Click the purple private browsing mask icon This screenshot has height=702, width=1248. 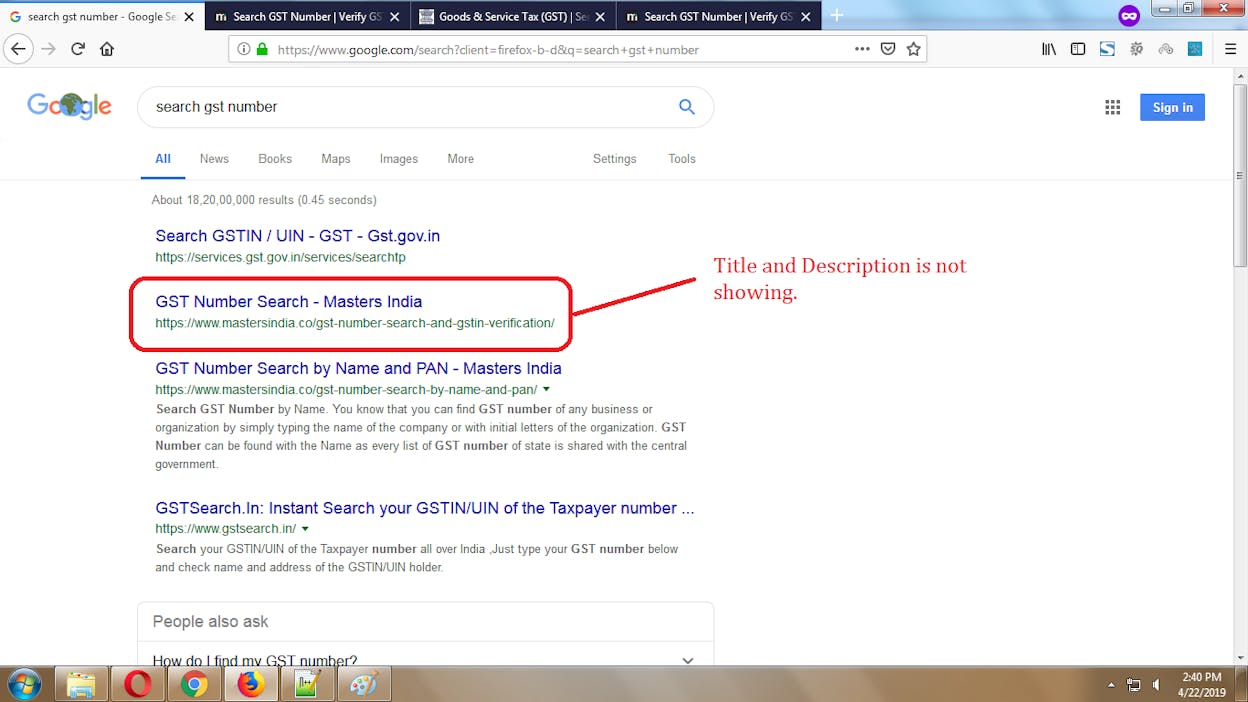[1129, 16]
